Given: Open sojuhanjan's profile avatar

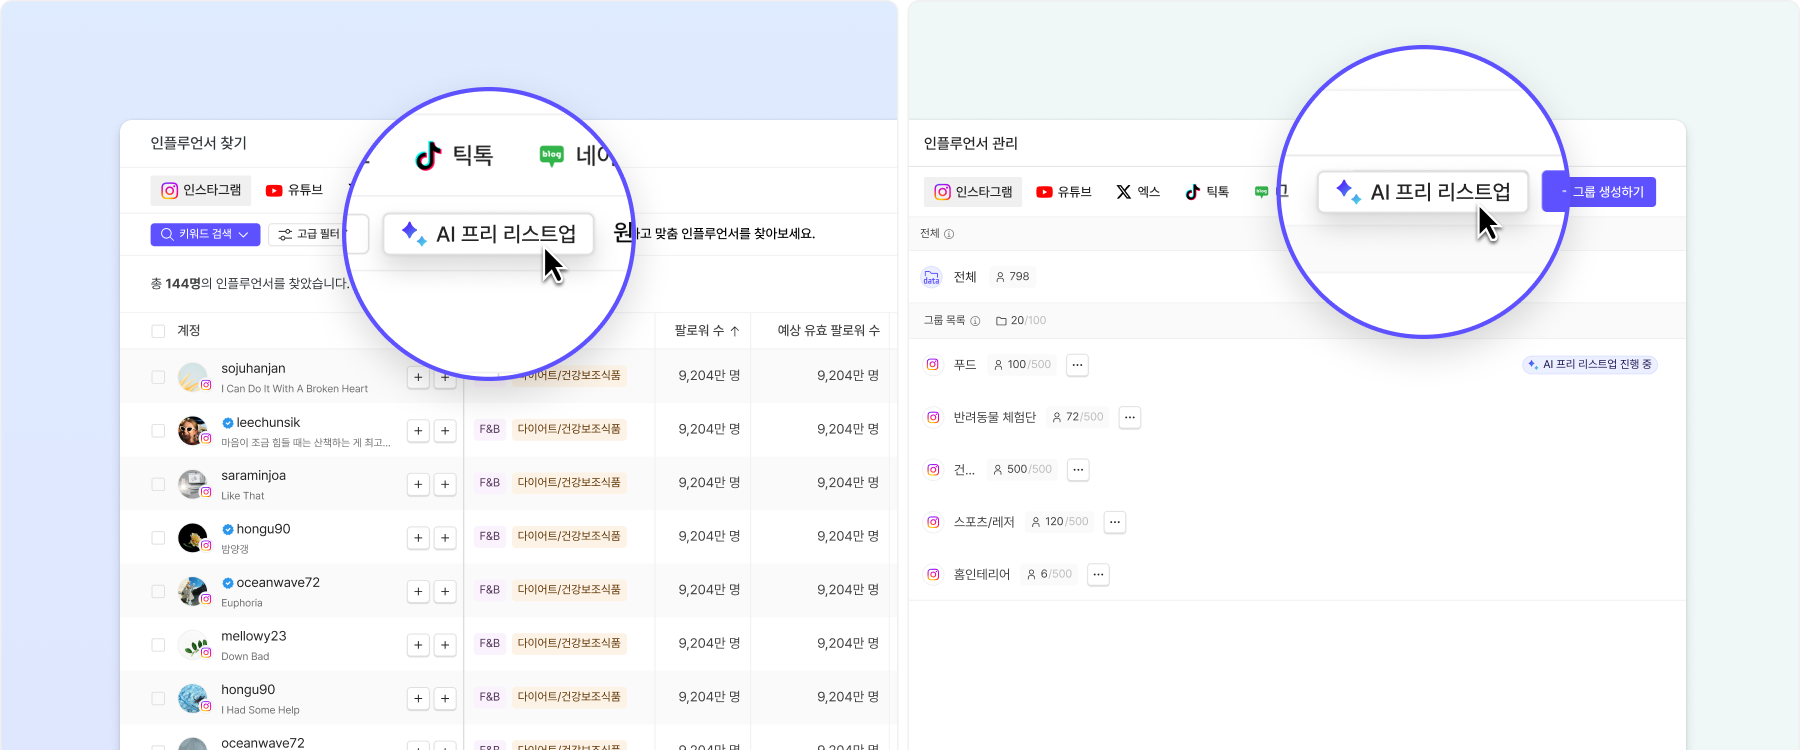Looking at the screenshot, I should 192,377.
